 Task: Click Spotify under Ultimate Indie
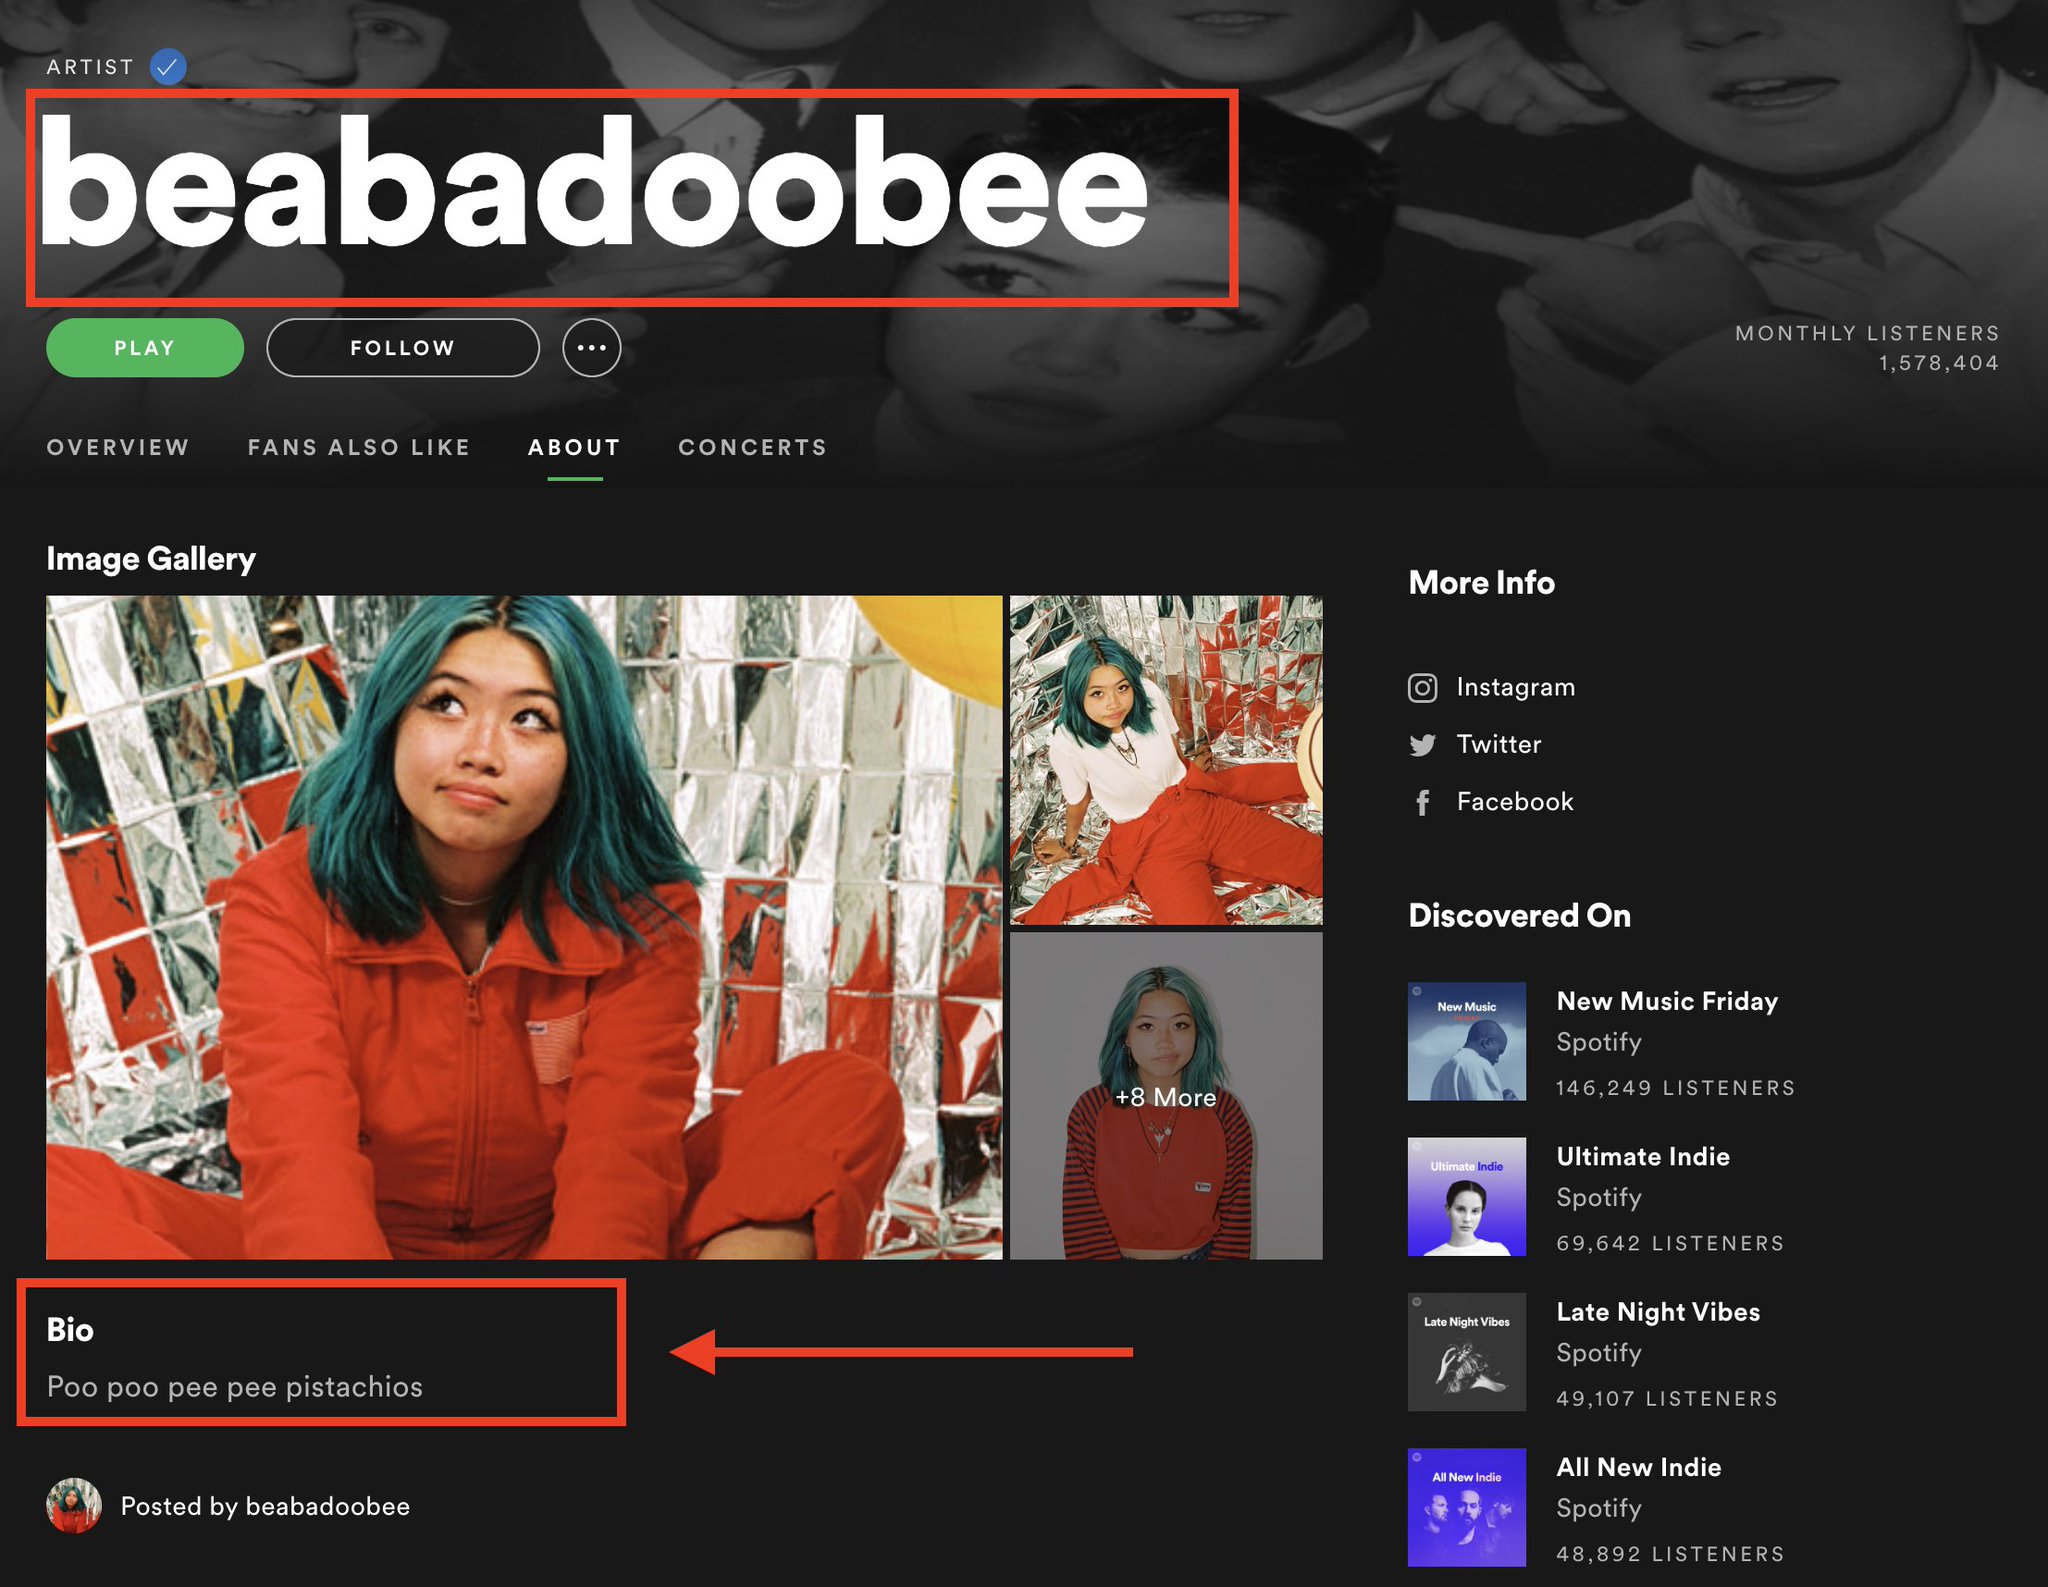click(1599, 1198)
